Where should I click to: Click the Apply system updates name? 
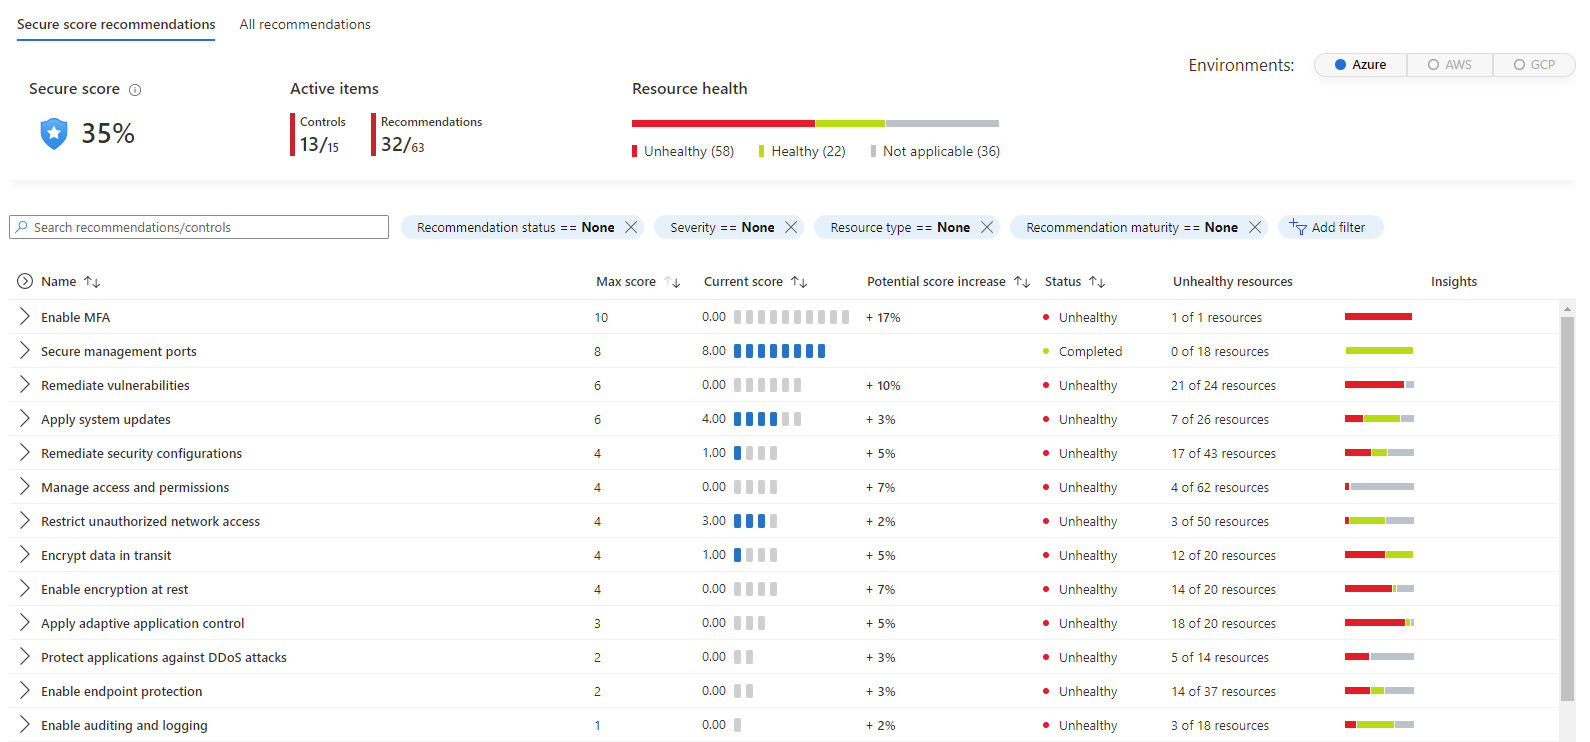click(106, 419)
